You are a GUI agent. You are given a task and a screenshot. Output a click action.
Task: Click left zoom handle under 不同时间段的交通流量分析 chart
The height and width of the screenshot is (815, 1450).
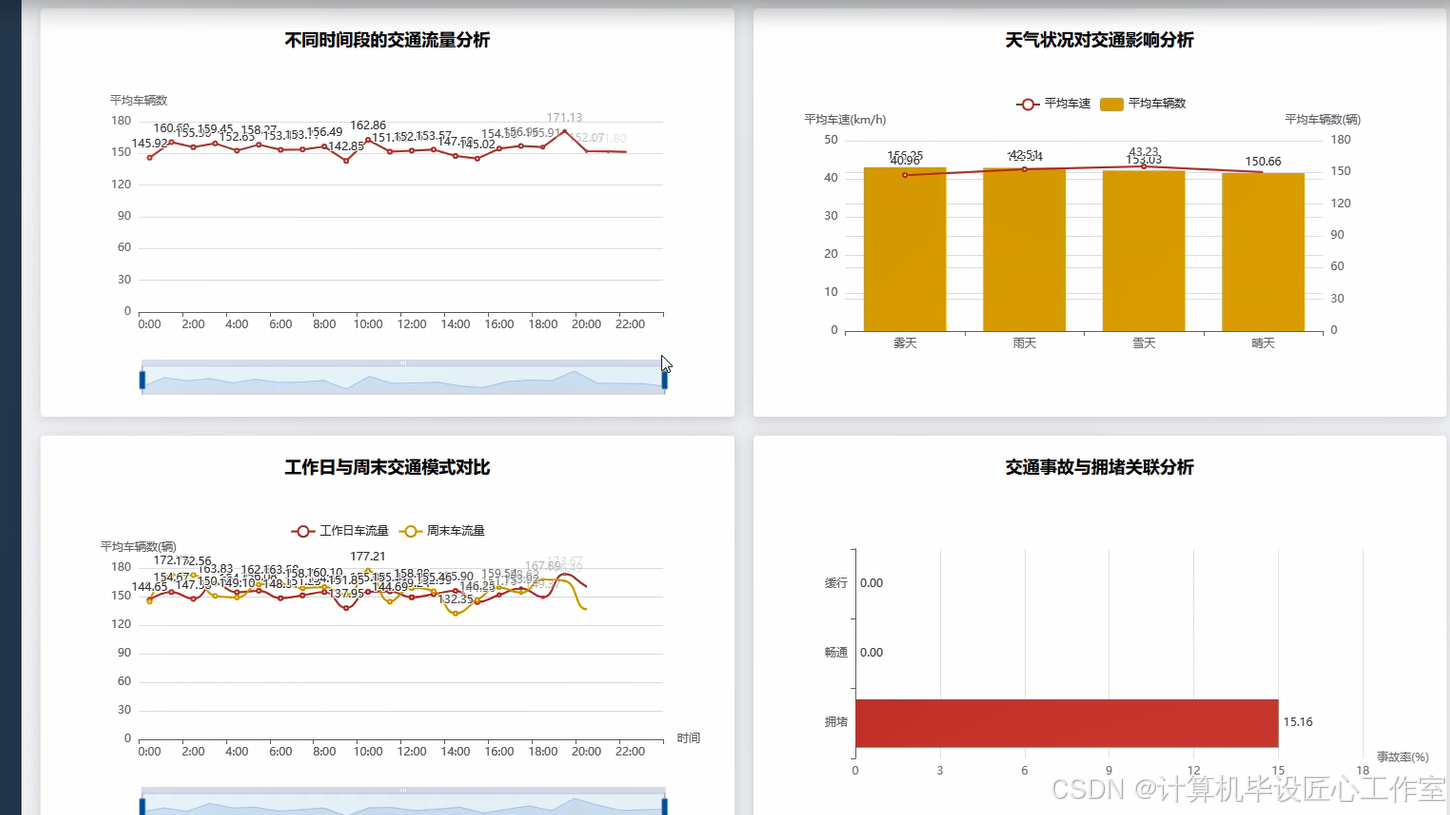[142, 379]
